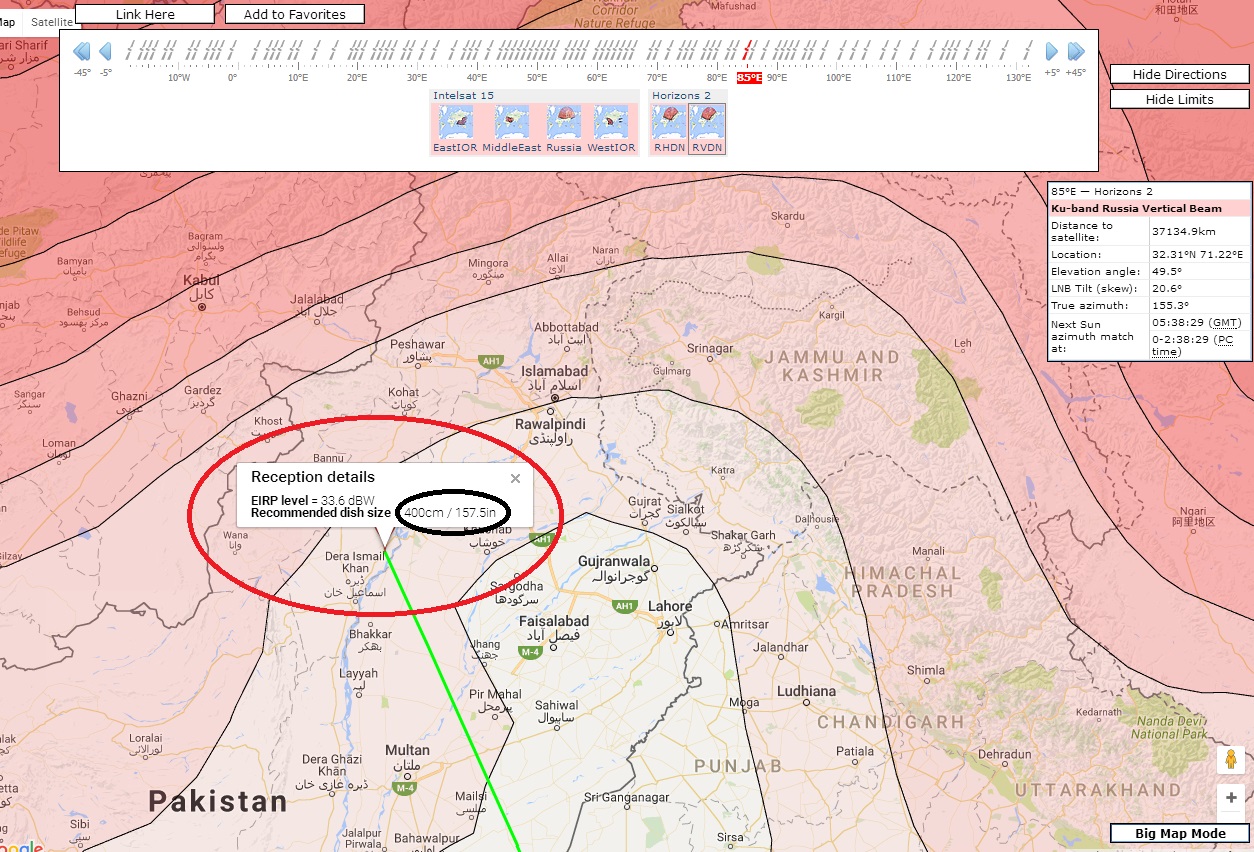Select the Horizons 2 RHDN beam
The width and height of the screenshot is (1254, 852).
(x=669, y=123)
